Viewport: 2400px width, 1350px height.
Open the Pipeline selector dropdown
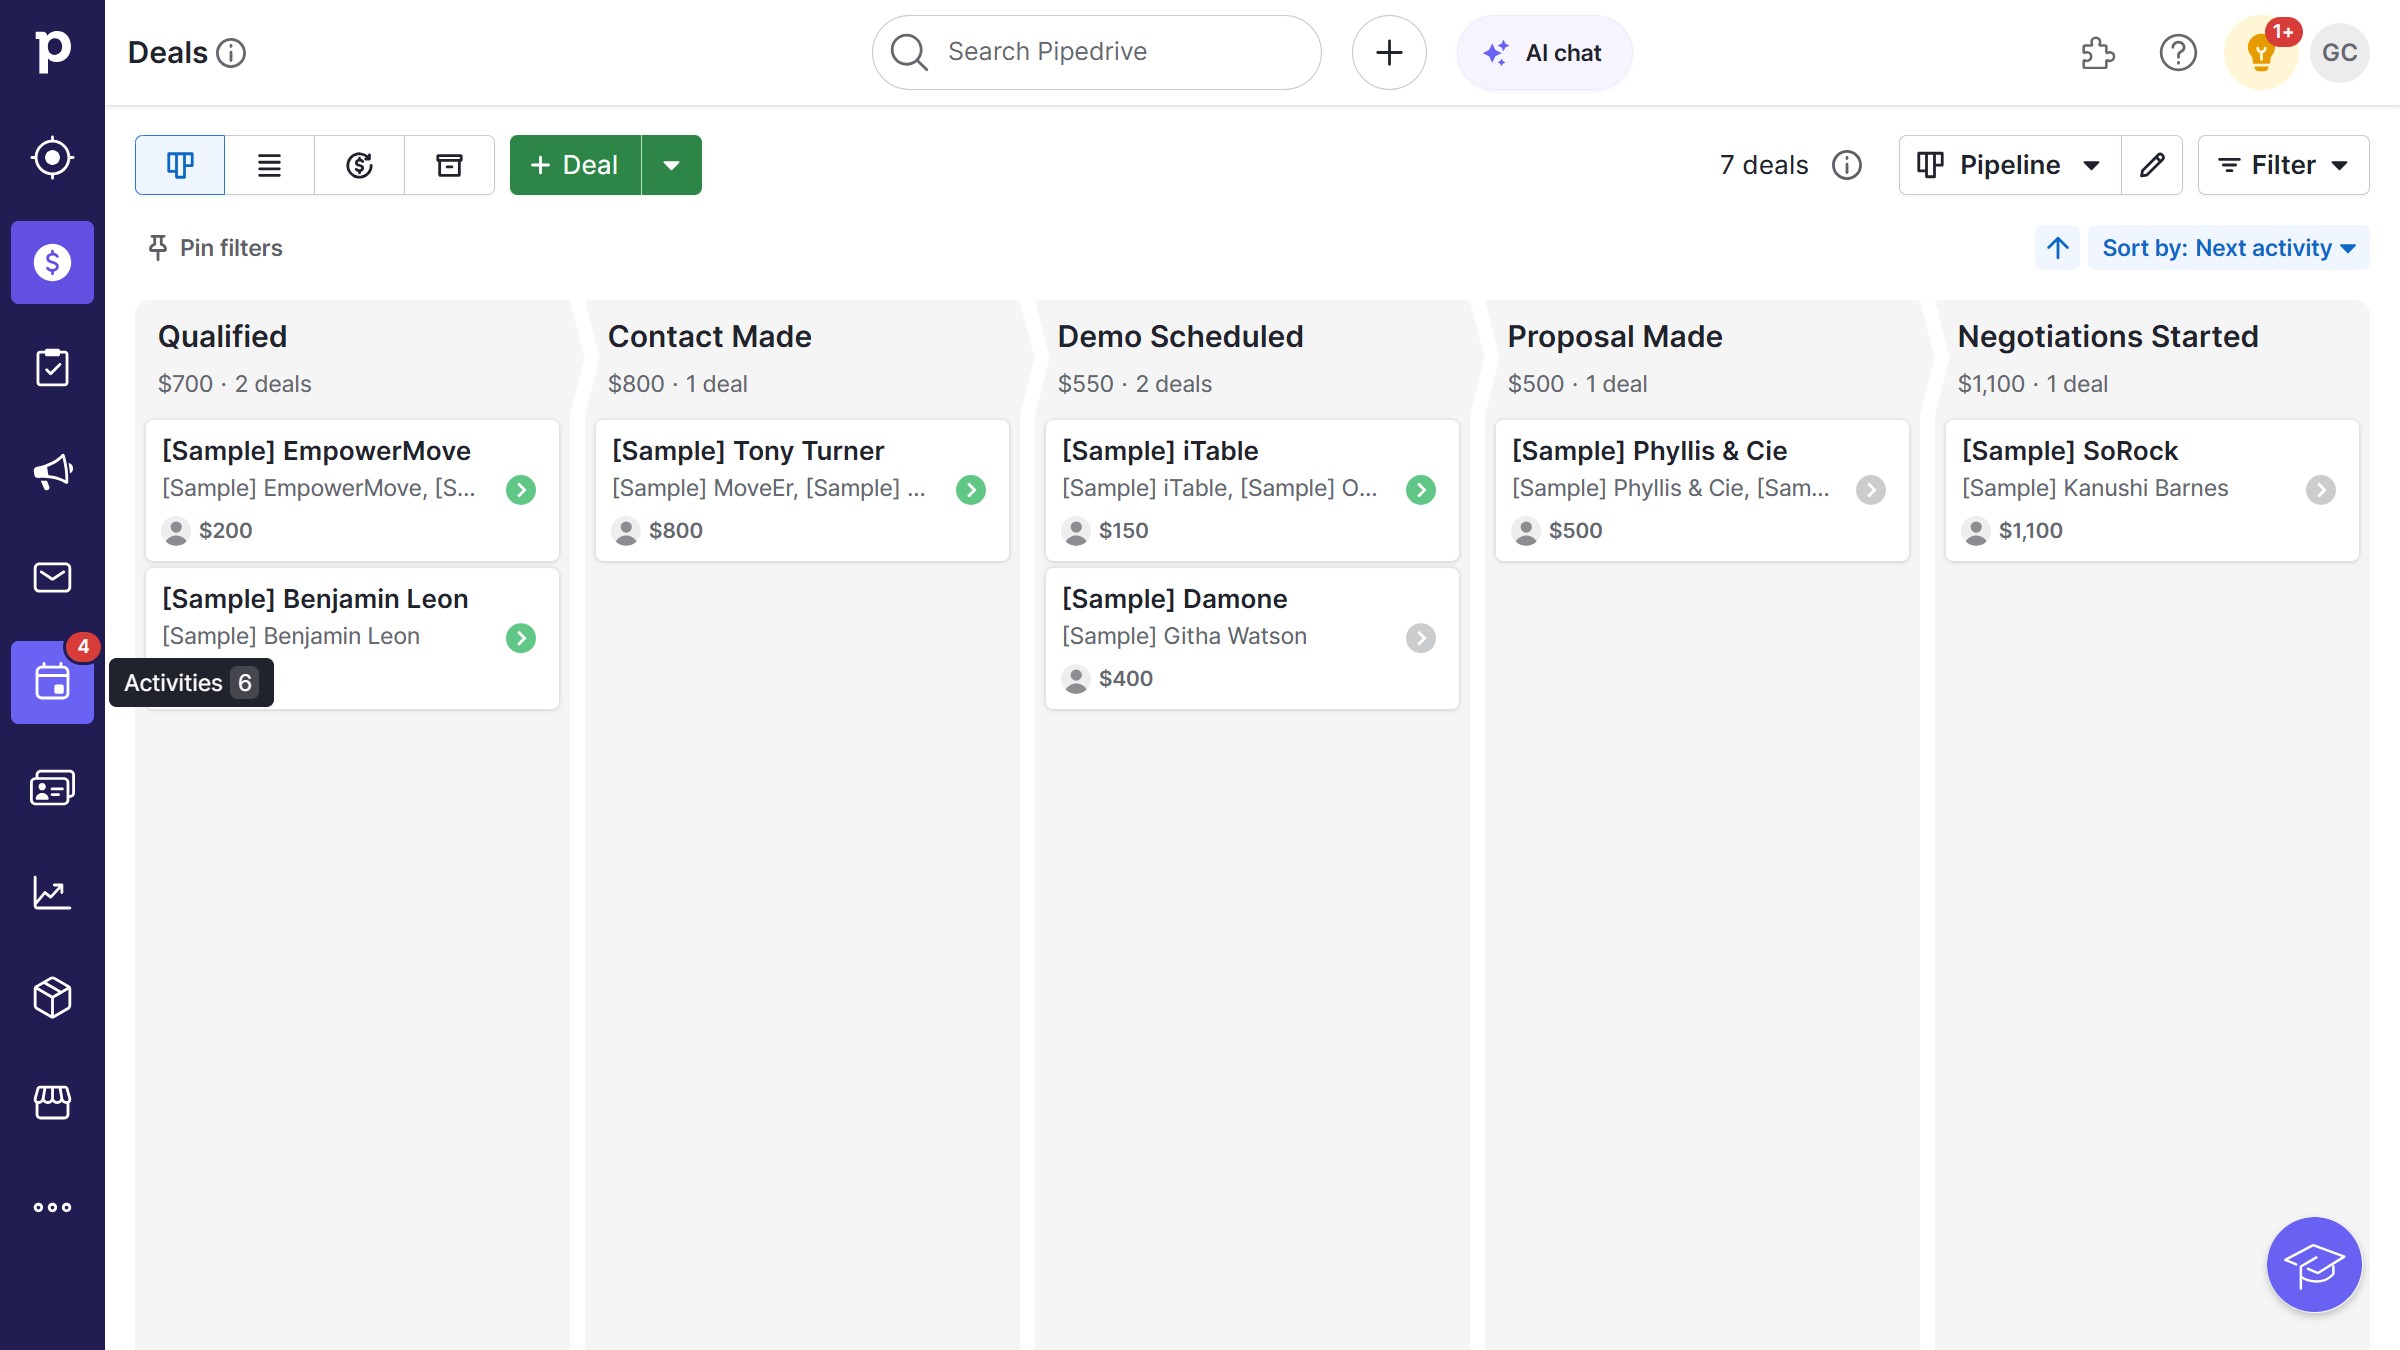pos(2008,165)
